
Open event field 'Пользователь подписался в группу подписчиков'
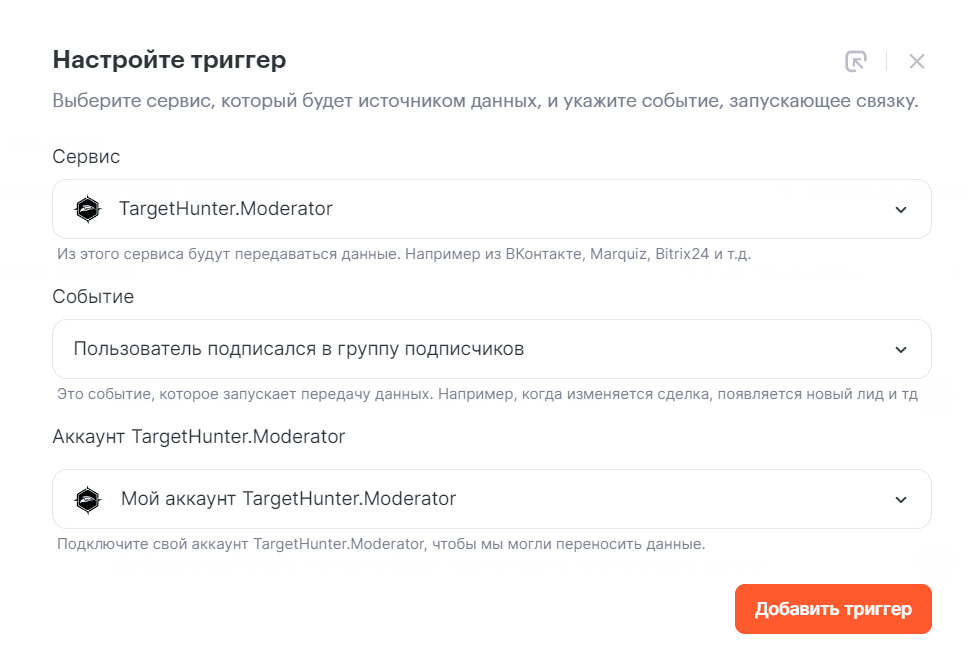point(299,349)
